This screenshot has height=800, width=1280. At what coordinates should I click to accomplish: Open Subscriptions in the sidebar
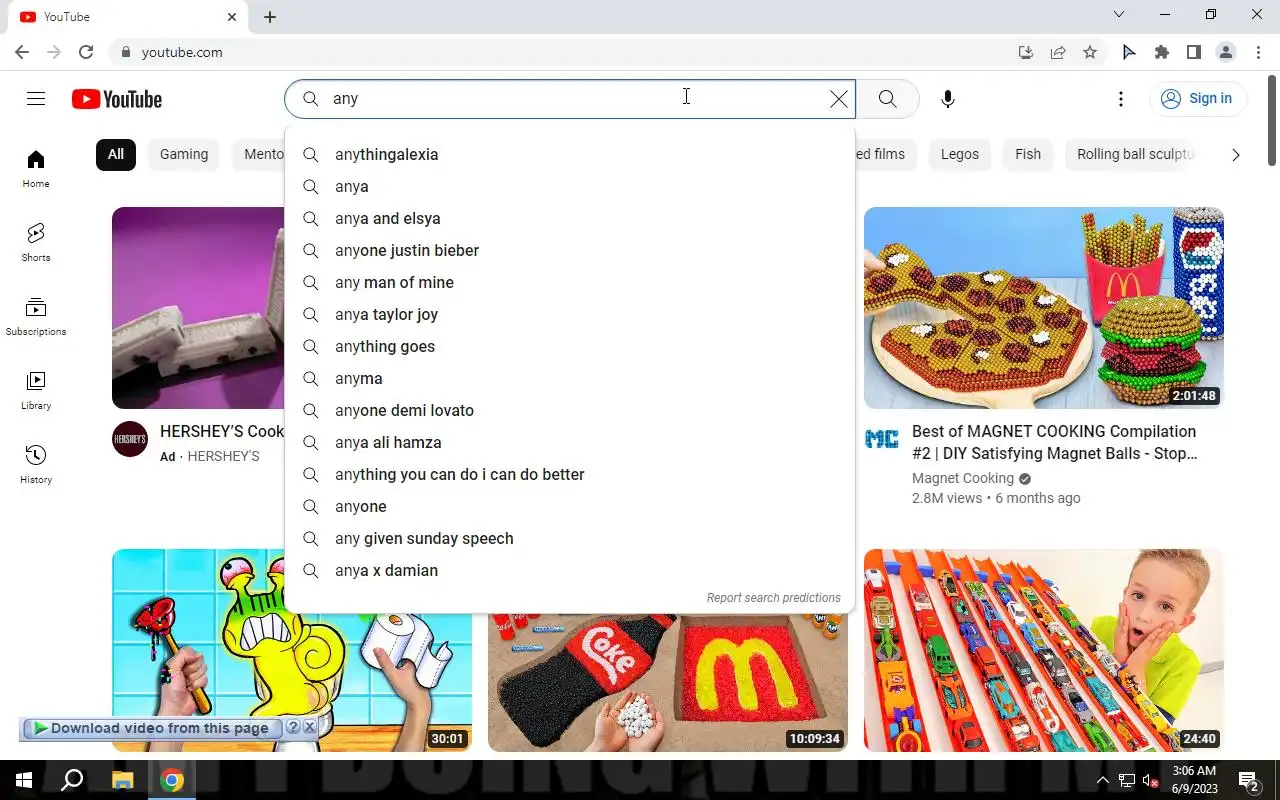tap(36, 317)
